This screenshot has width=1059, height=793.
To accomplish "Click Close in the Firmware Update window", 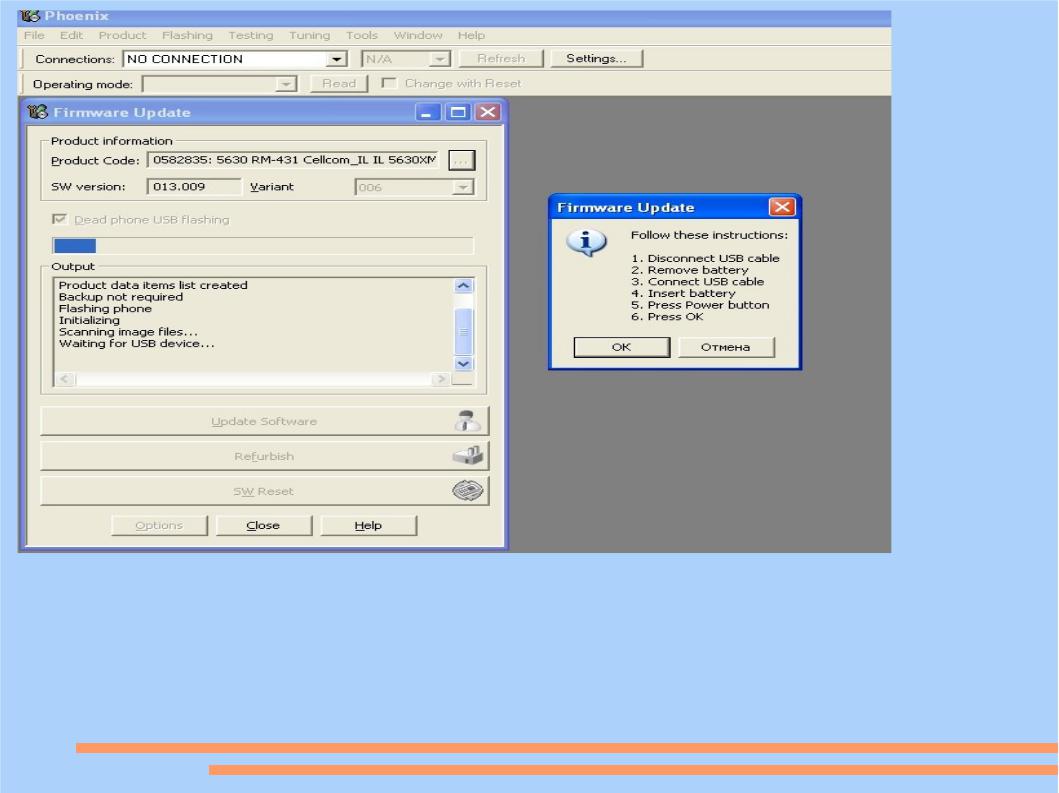I will pos(263,526).
